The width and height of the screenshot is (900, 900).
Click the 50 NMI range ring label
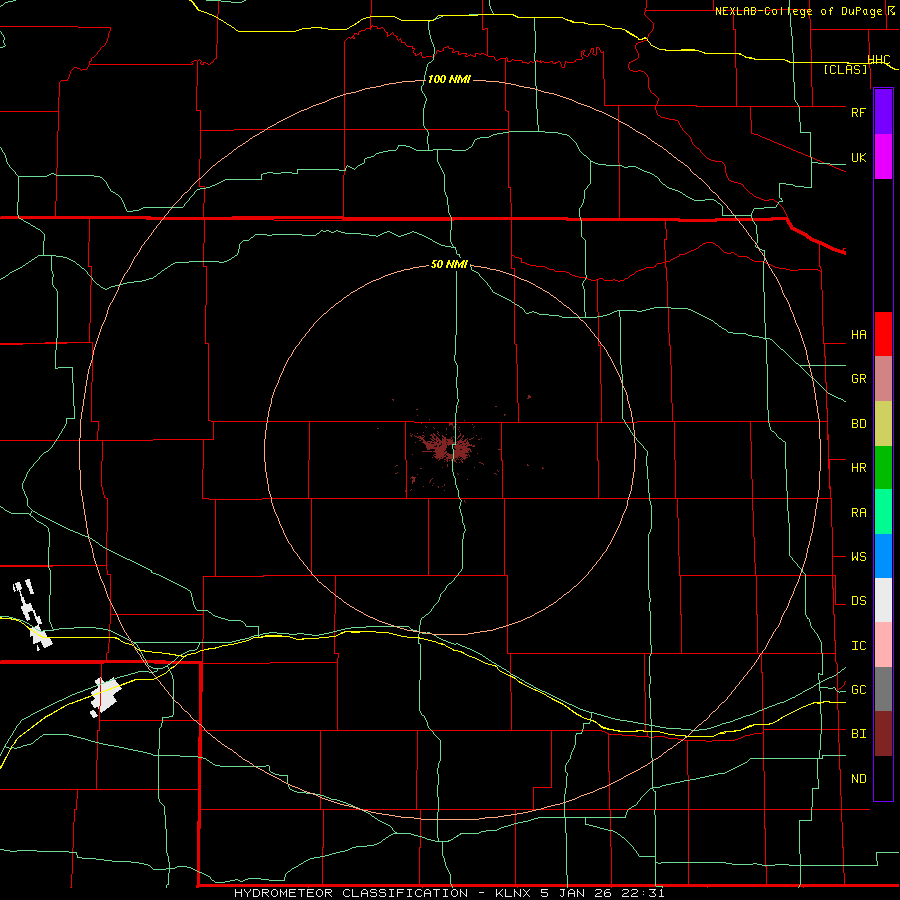449,265
